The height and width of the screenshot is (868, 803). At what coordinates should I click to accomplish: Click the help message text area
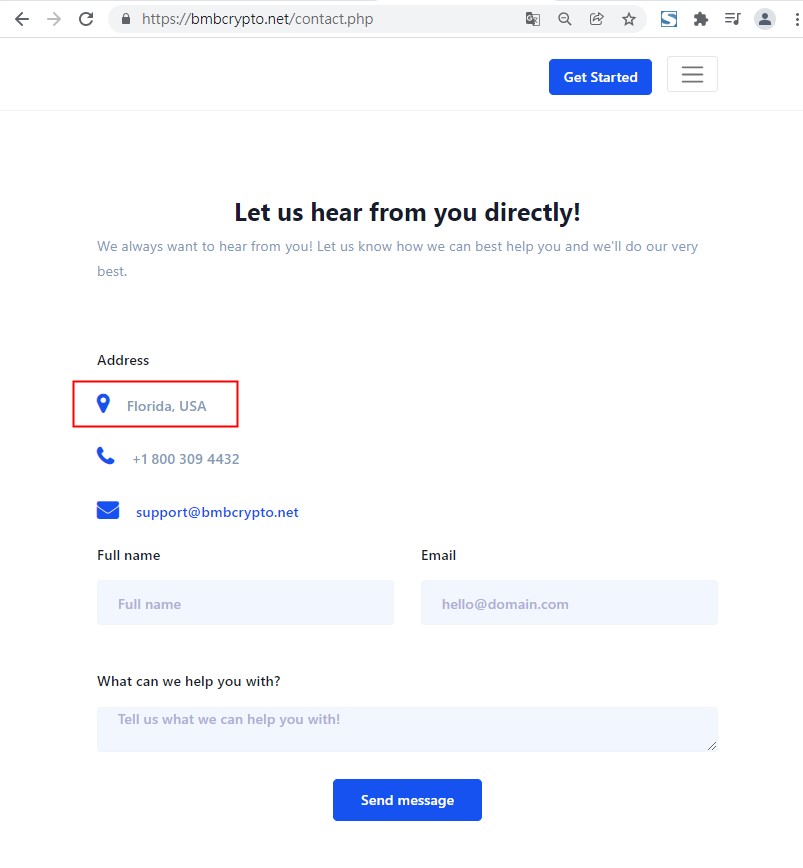[x=407, y=729]
